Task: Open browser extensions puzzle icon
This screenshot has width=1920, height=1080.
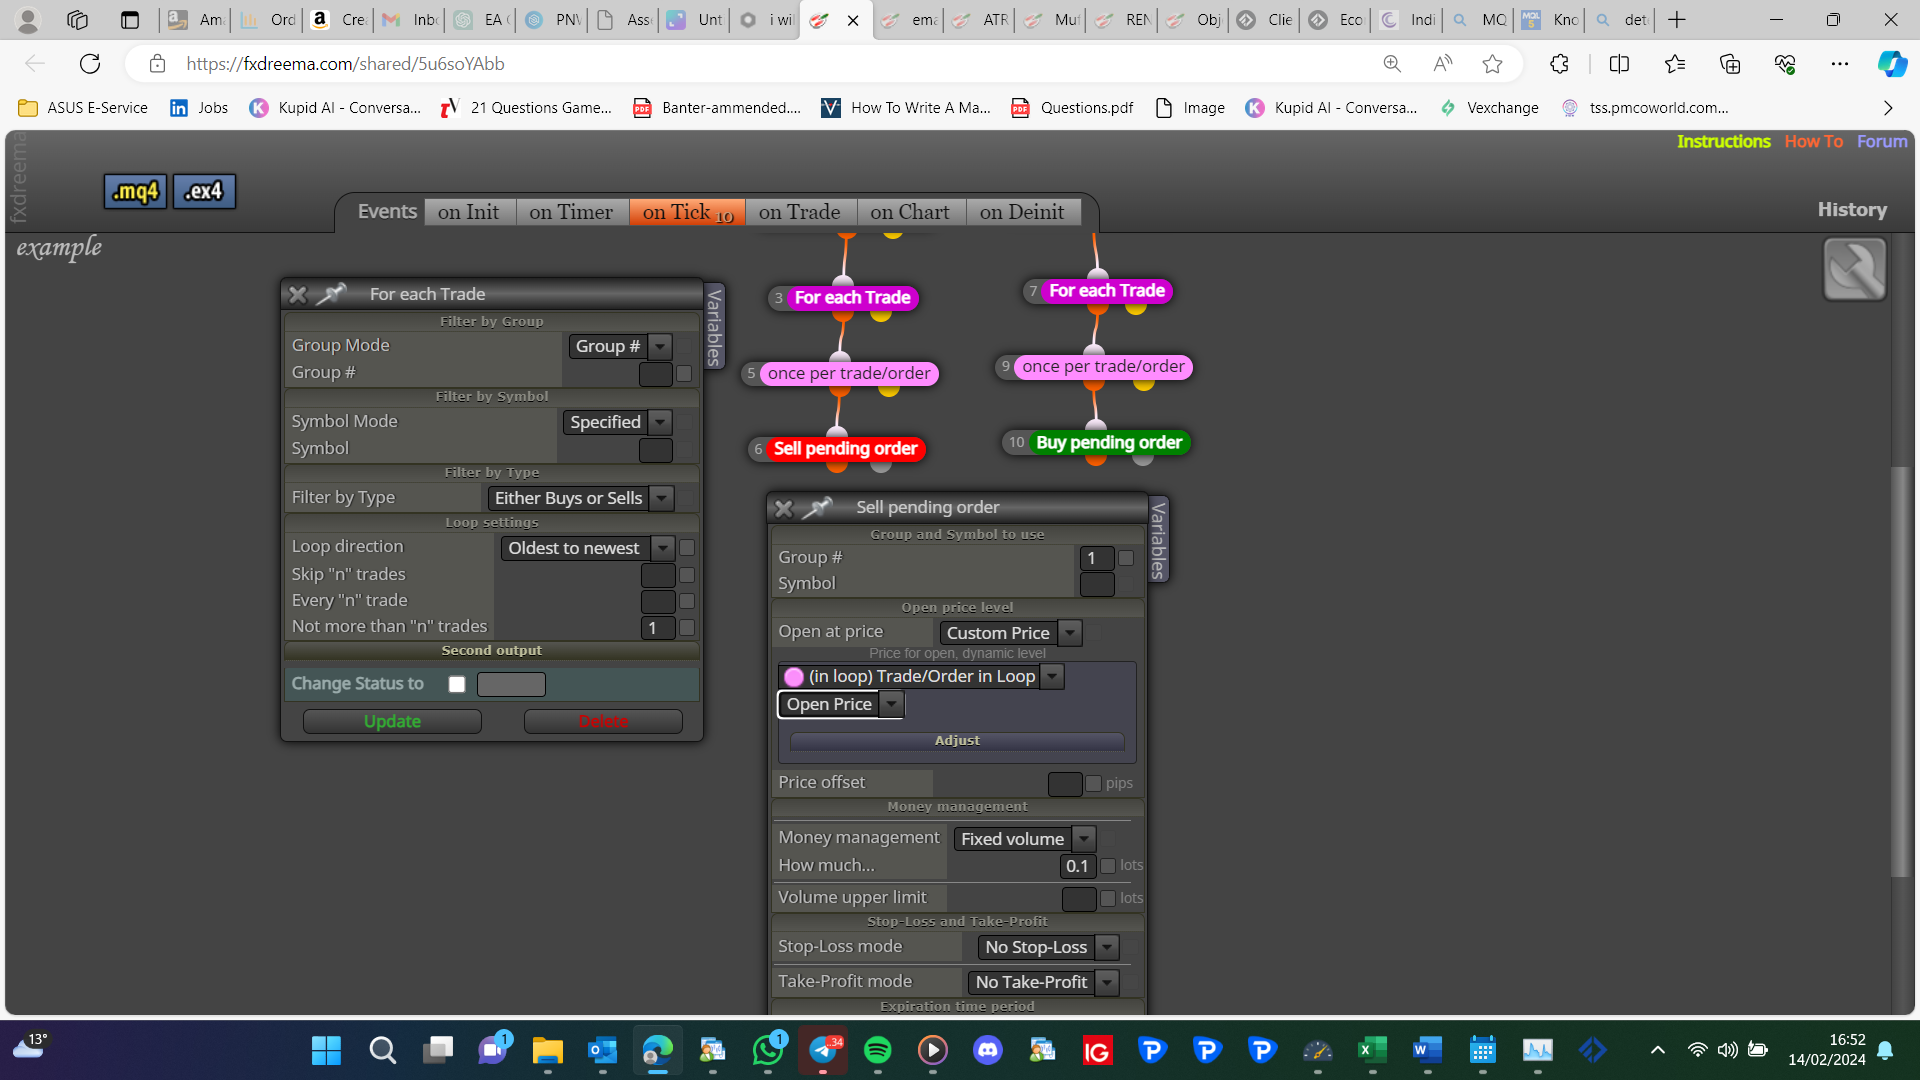Action: pyautogui.click(x=1559, y=64)
